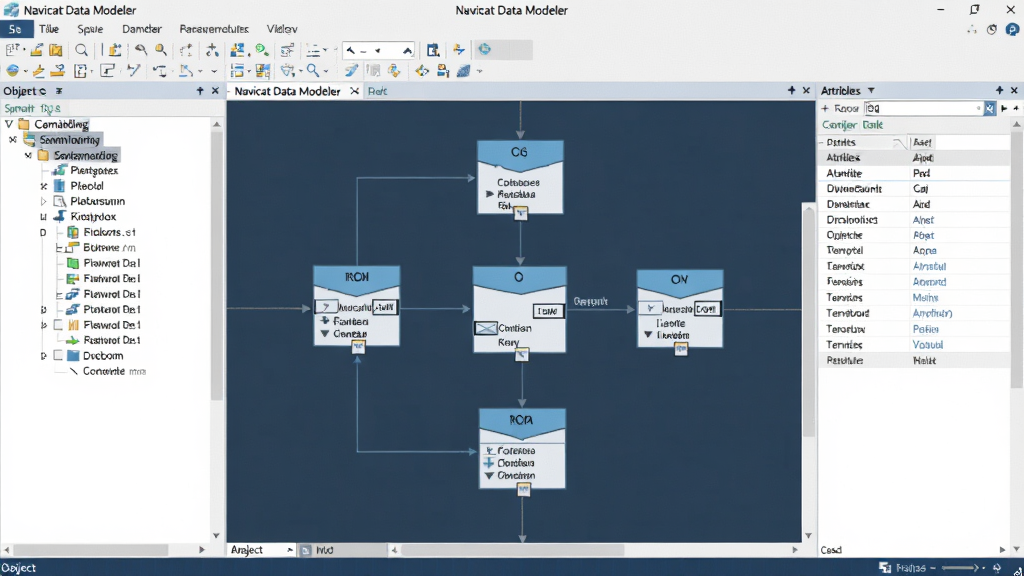Click the yellow folder icon in top toolbar
1024x576 pixels.
tap(56, 50)
